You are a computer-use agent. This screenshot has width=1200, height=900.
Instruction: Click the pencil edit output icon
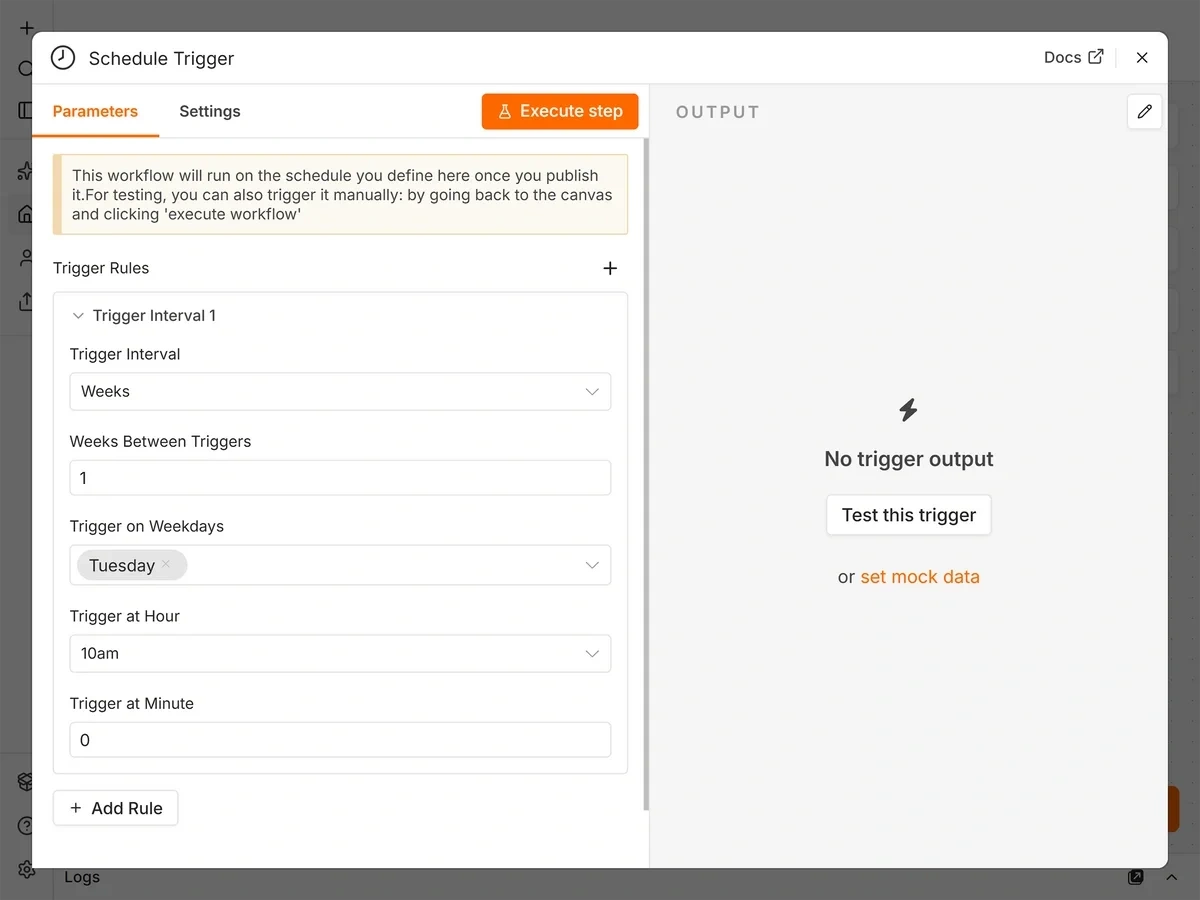[1145, 111]
